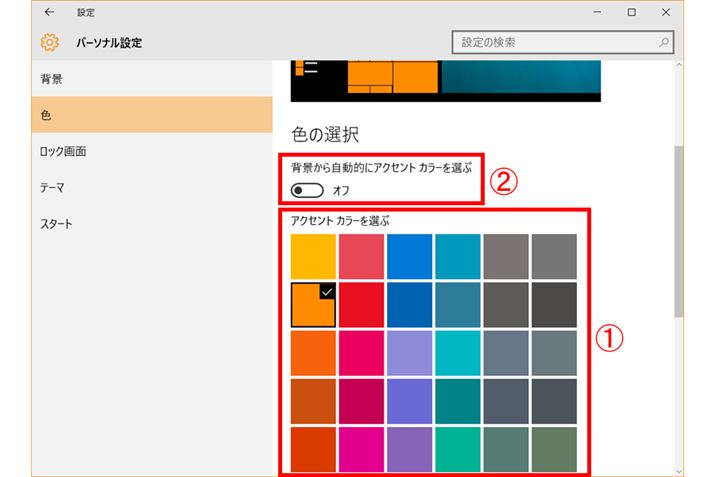Select the checked orange accent swatch
This screenshot has height=477, width=715.
click(x=314, y=305)
